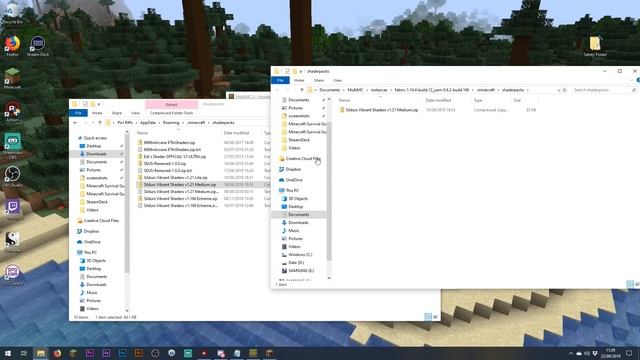640x360 pixels.
Task: Launch OBS Studio desktop icon
Action: [12, 177]
